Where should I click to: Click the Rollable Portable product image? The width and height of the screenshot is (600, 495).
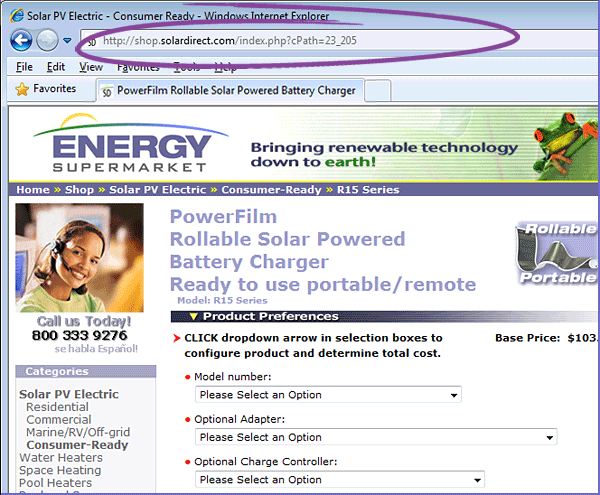point(557,253)
